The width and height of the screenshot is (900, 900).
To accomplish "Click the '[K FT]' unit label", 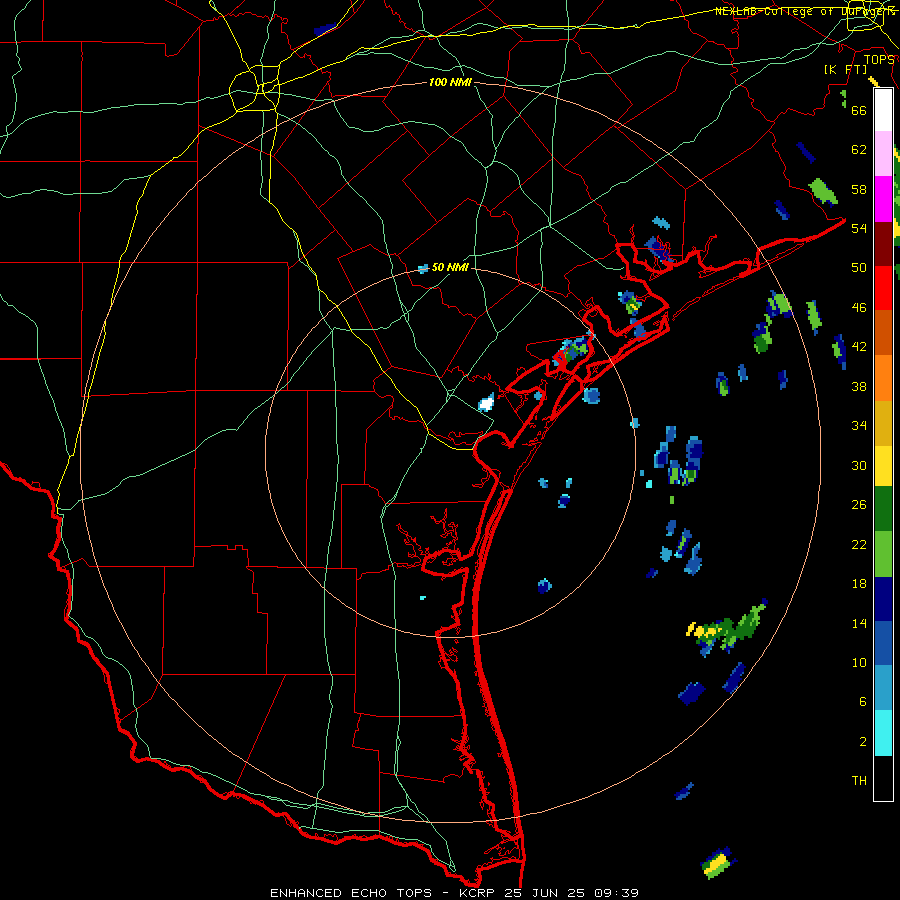I will [845, 70].
